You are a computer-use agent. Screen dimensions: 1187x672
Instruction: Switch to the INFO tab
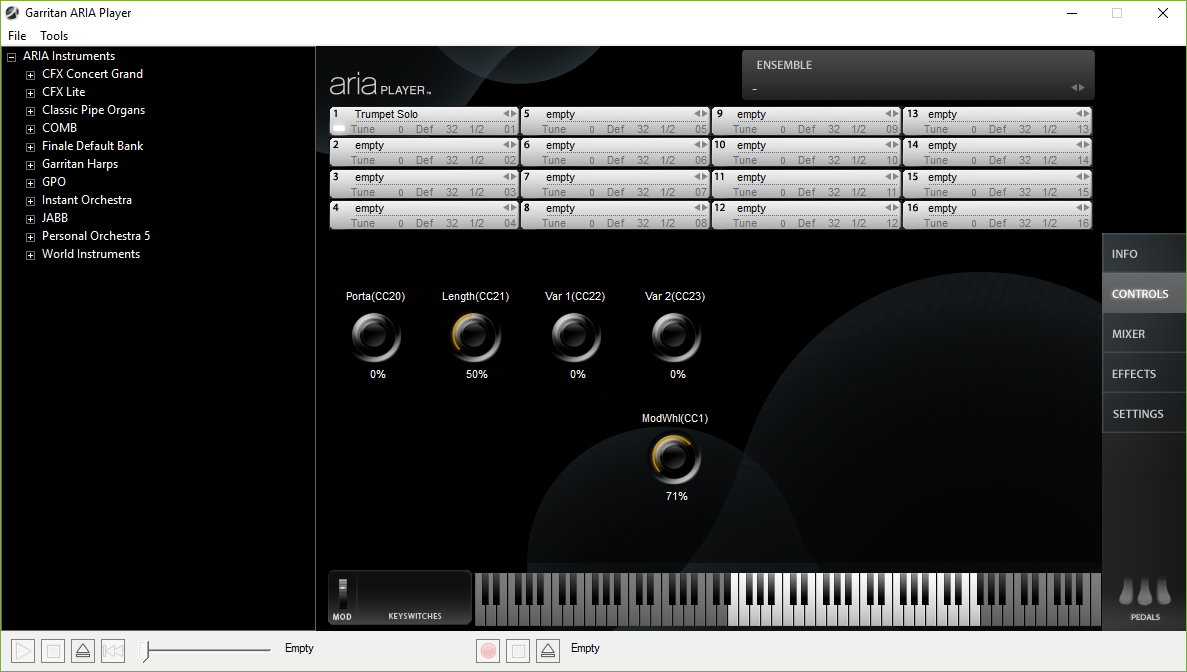tap(1144, 254)
